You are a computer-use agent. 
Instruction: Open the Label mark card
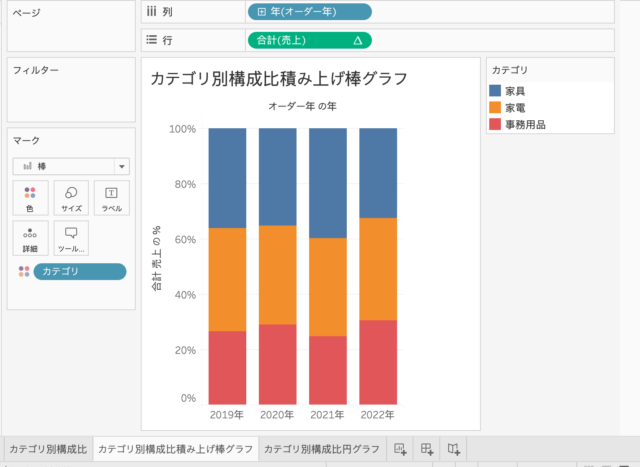[112, 198]
